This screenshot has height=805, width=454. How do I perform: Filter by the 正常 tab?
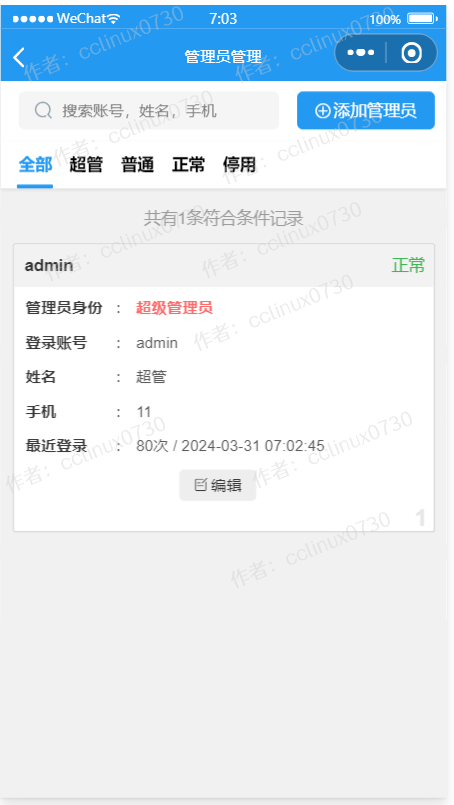188,165
